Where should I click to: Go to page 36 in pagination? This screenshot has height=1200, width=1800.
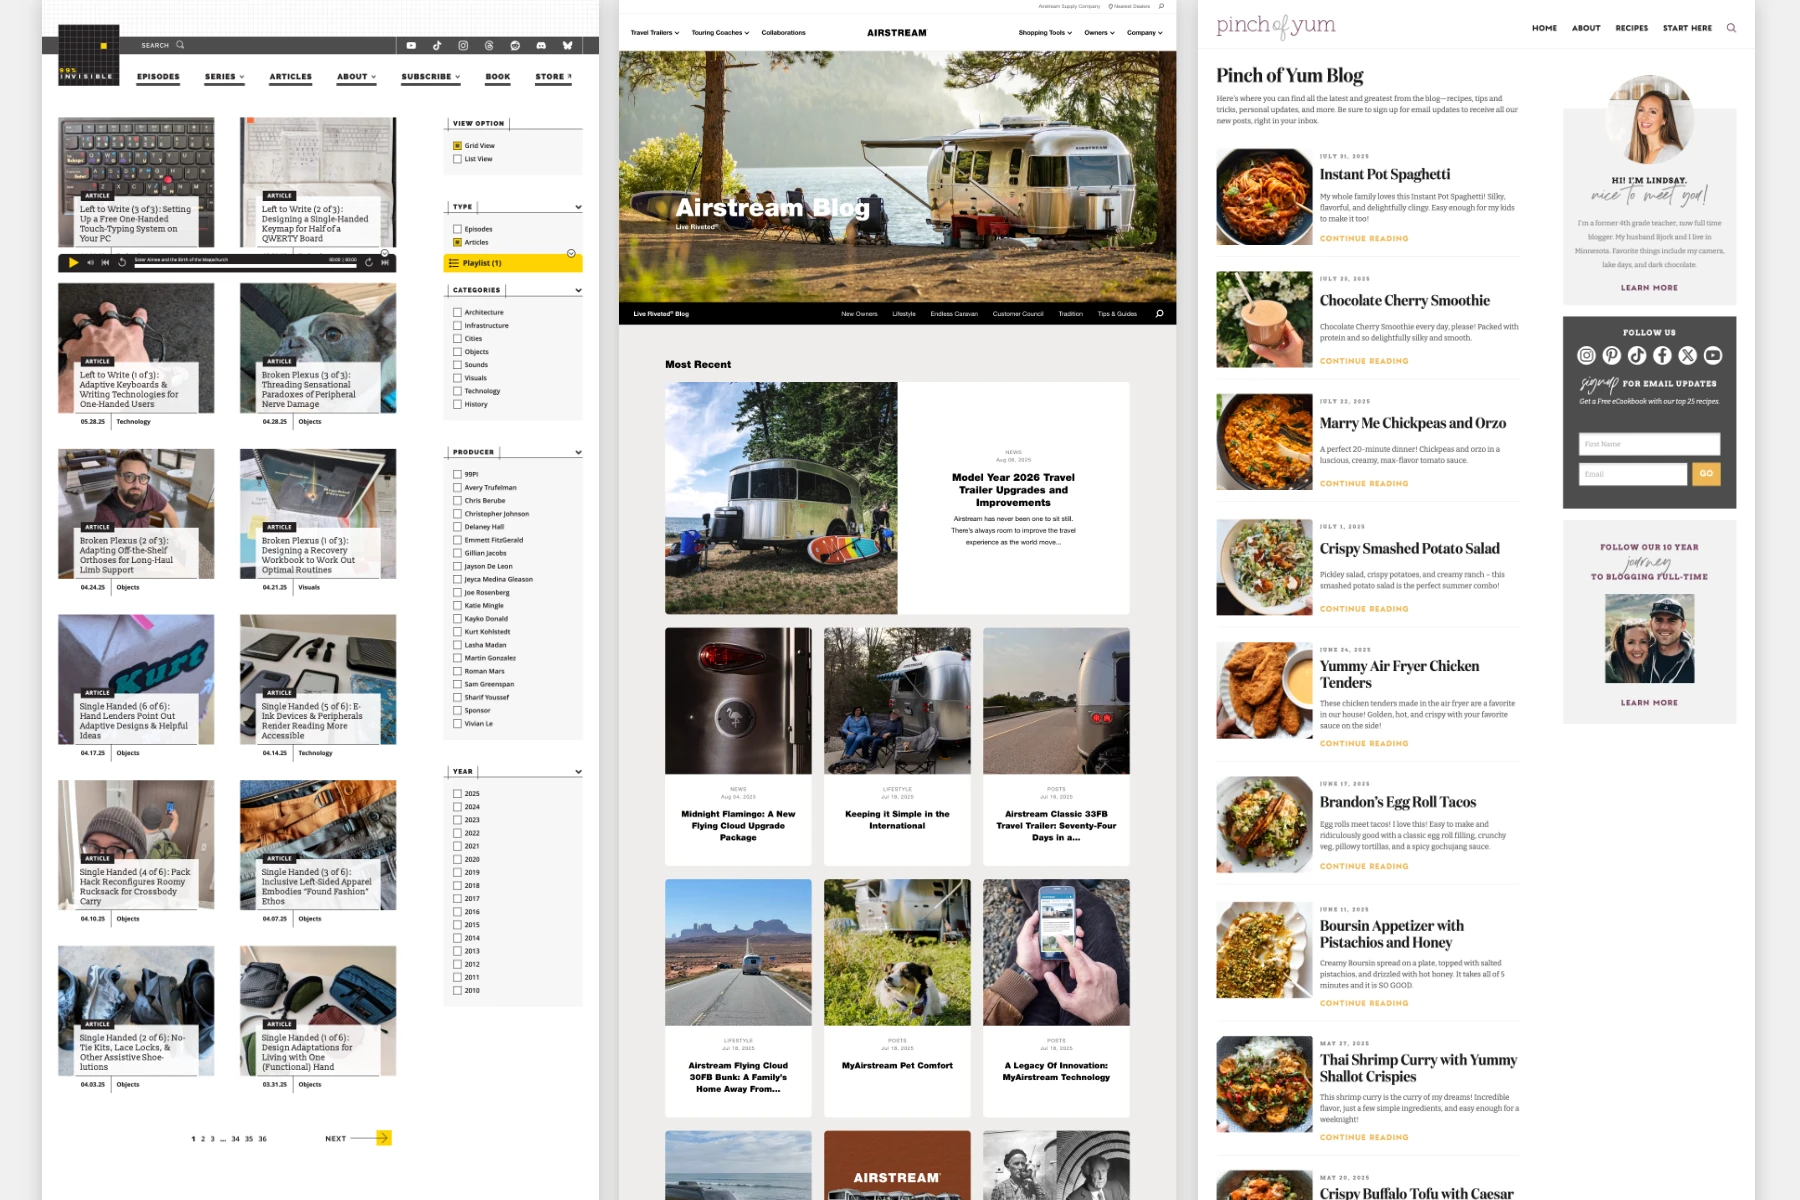click(263, 1139)
